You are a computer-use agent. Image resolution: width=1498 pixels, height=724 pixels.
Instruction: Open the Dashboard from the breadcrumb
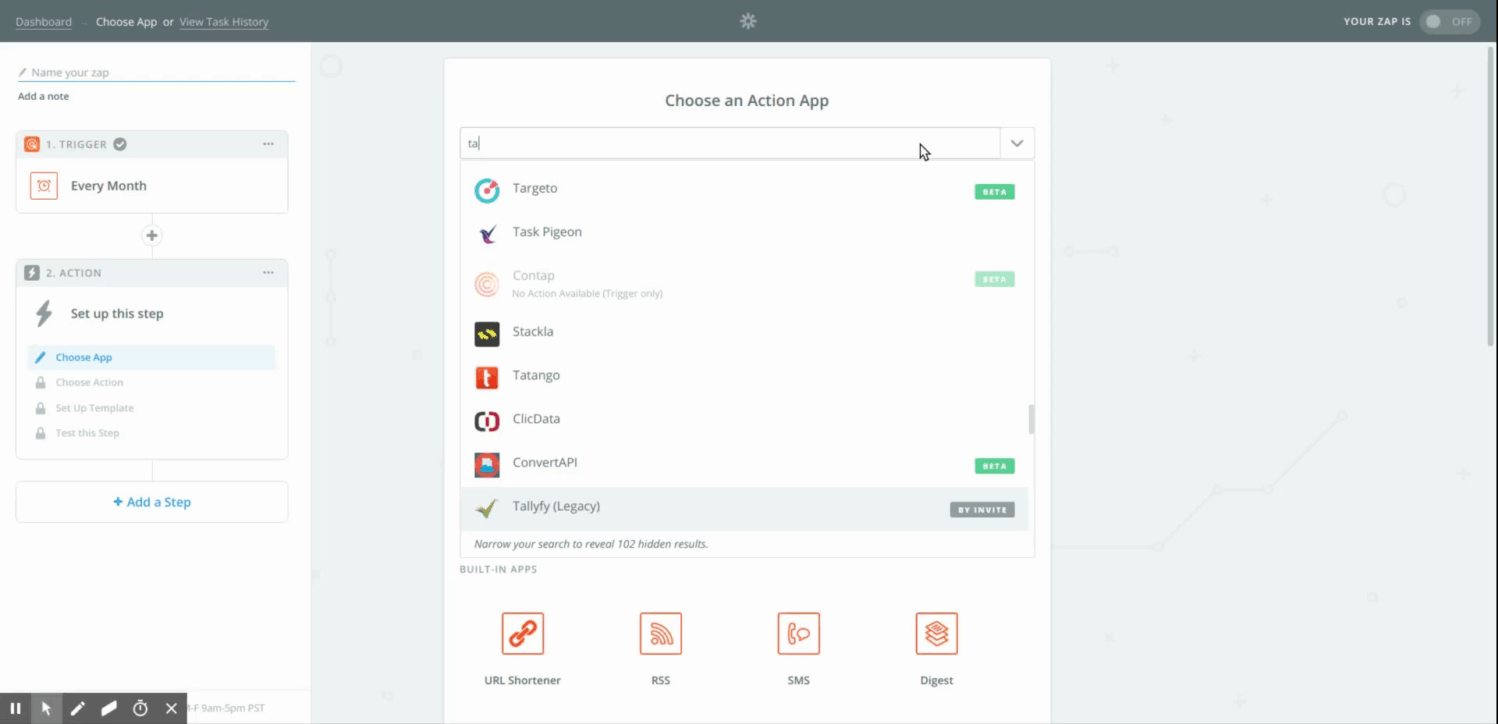pyautogui.click(x=43, y=21)
